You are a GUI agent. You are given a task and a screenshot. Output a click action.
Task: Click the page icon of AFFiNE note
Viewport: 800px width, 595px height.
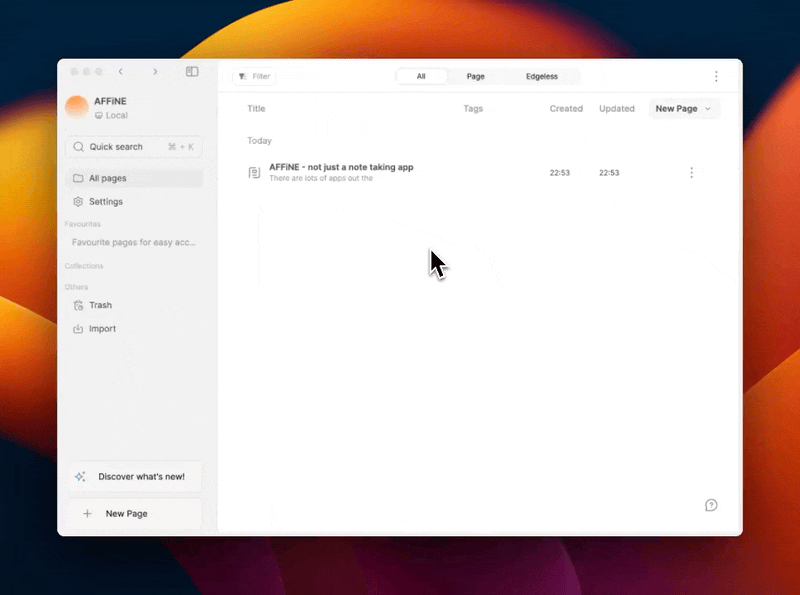(254, 172)
